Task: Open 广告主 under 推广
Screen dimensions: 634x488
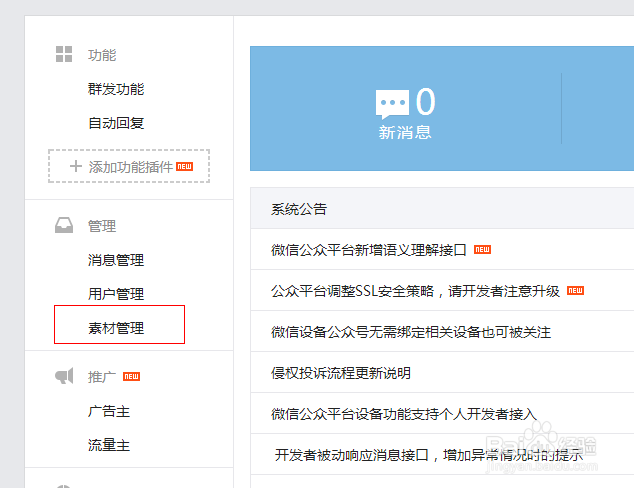Action: [x=109, y=412]
